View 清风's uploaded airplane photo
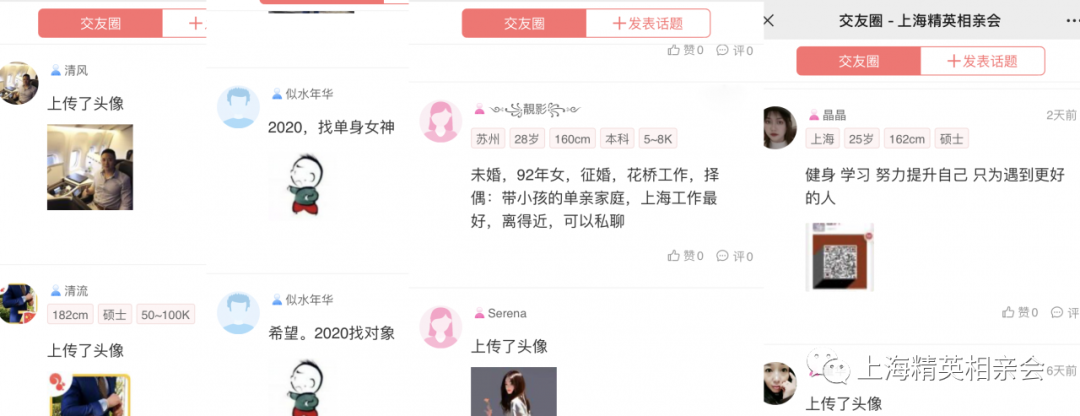This screenshot has width=1080, height=416. click(90, 167)
